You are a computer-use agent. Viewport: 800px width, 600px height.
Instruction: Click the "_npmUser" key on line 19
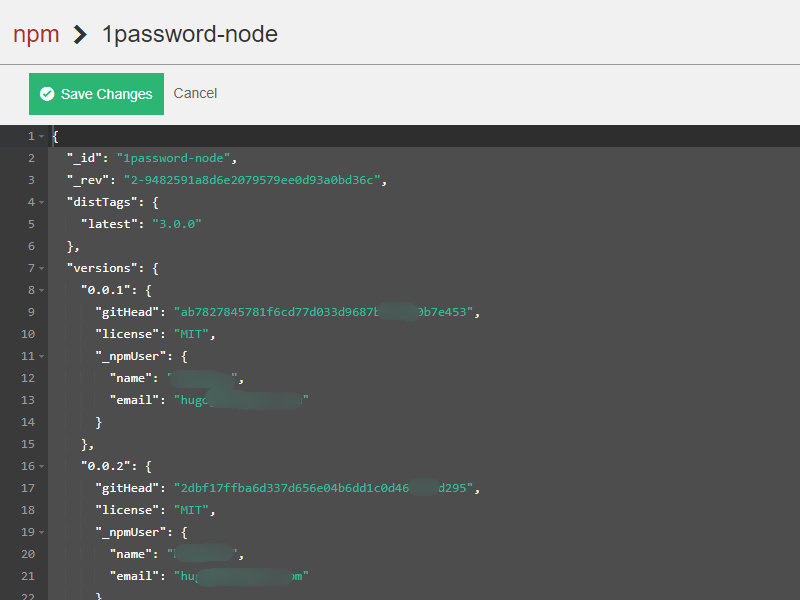131,532
